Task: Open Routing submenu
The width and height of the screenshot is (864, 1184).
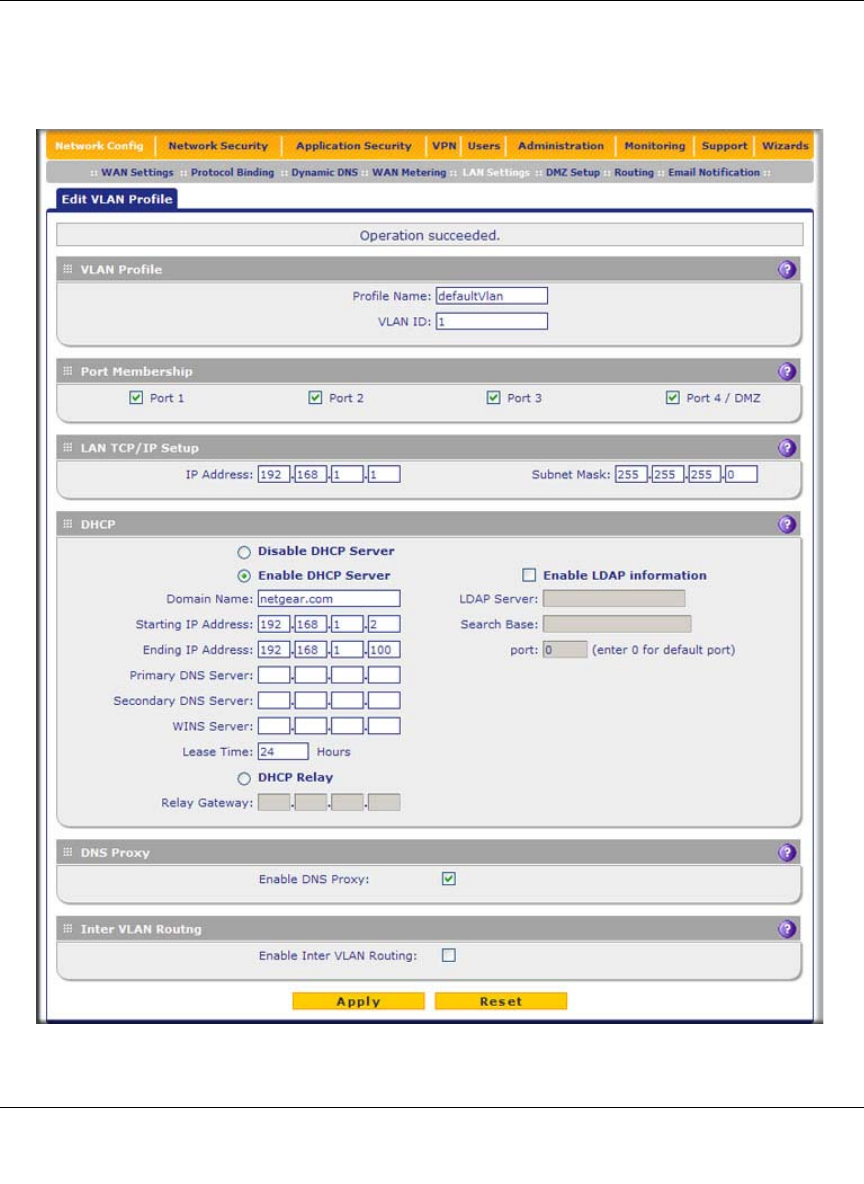Action: tap(634, 172)
